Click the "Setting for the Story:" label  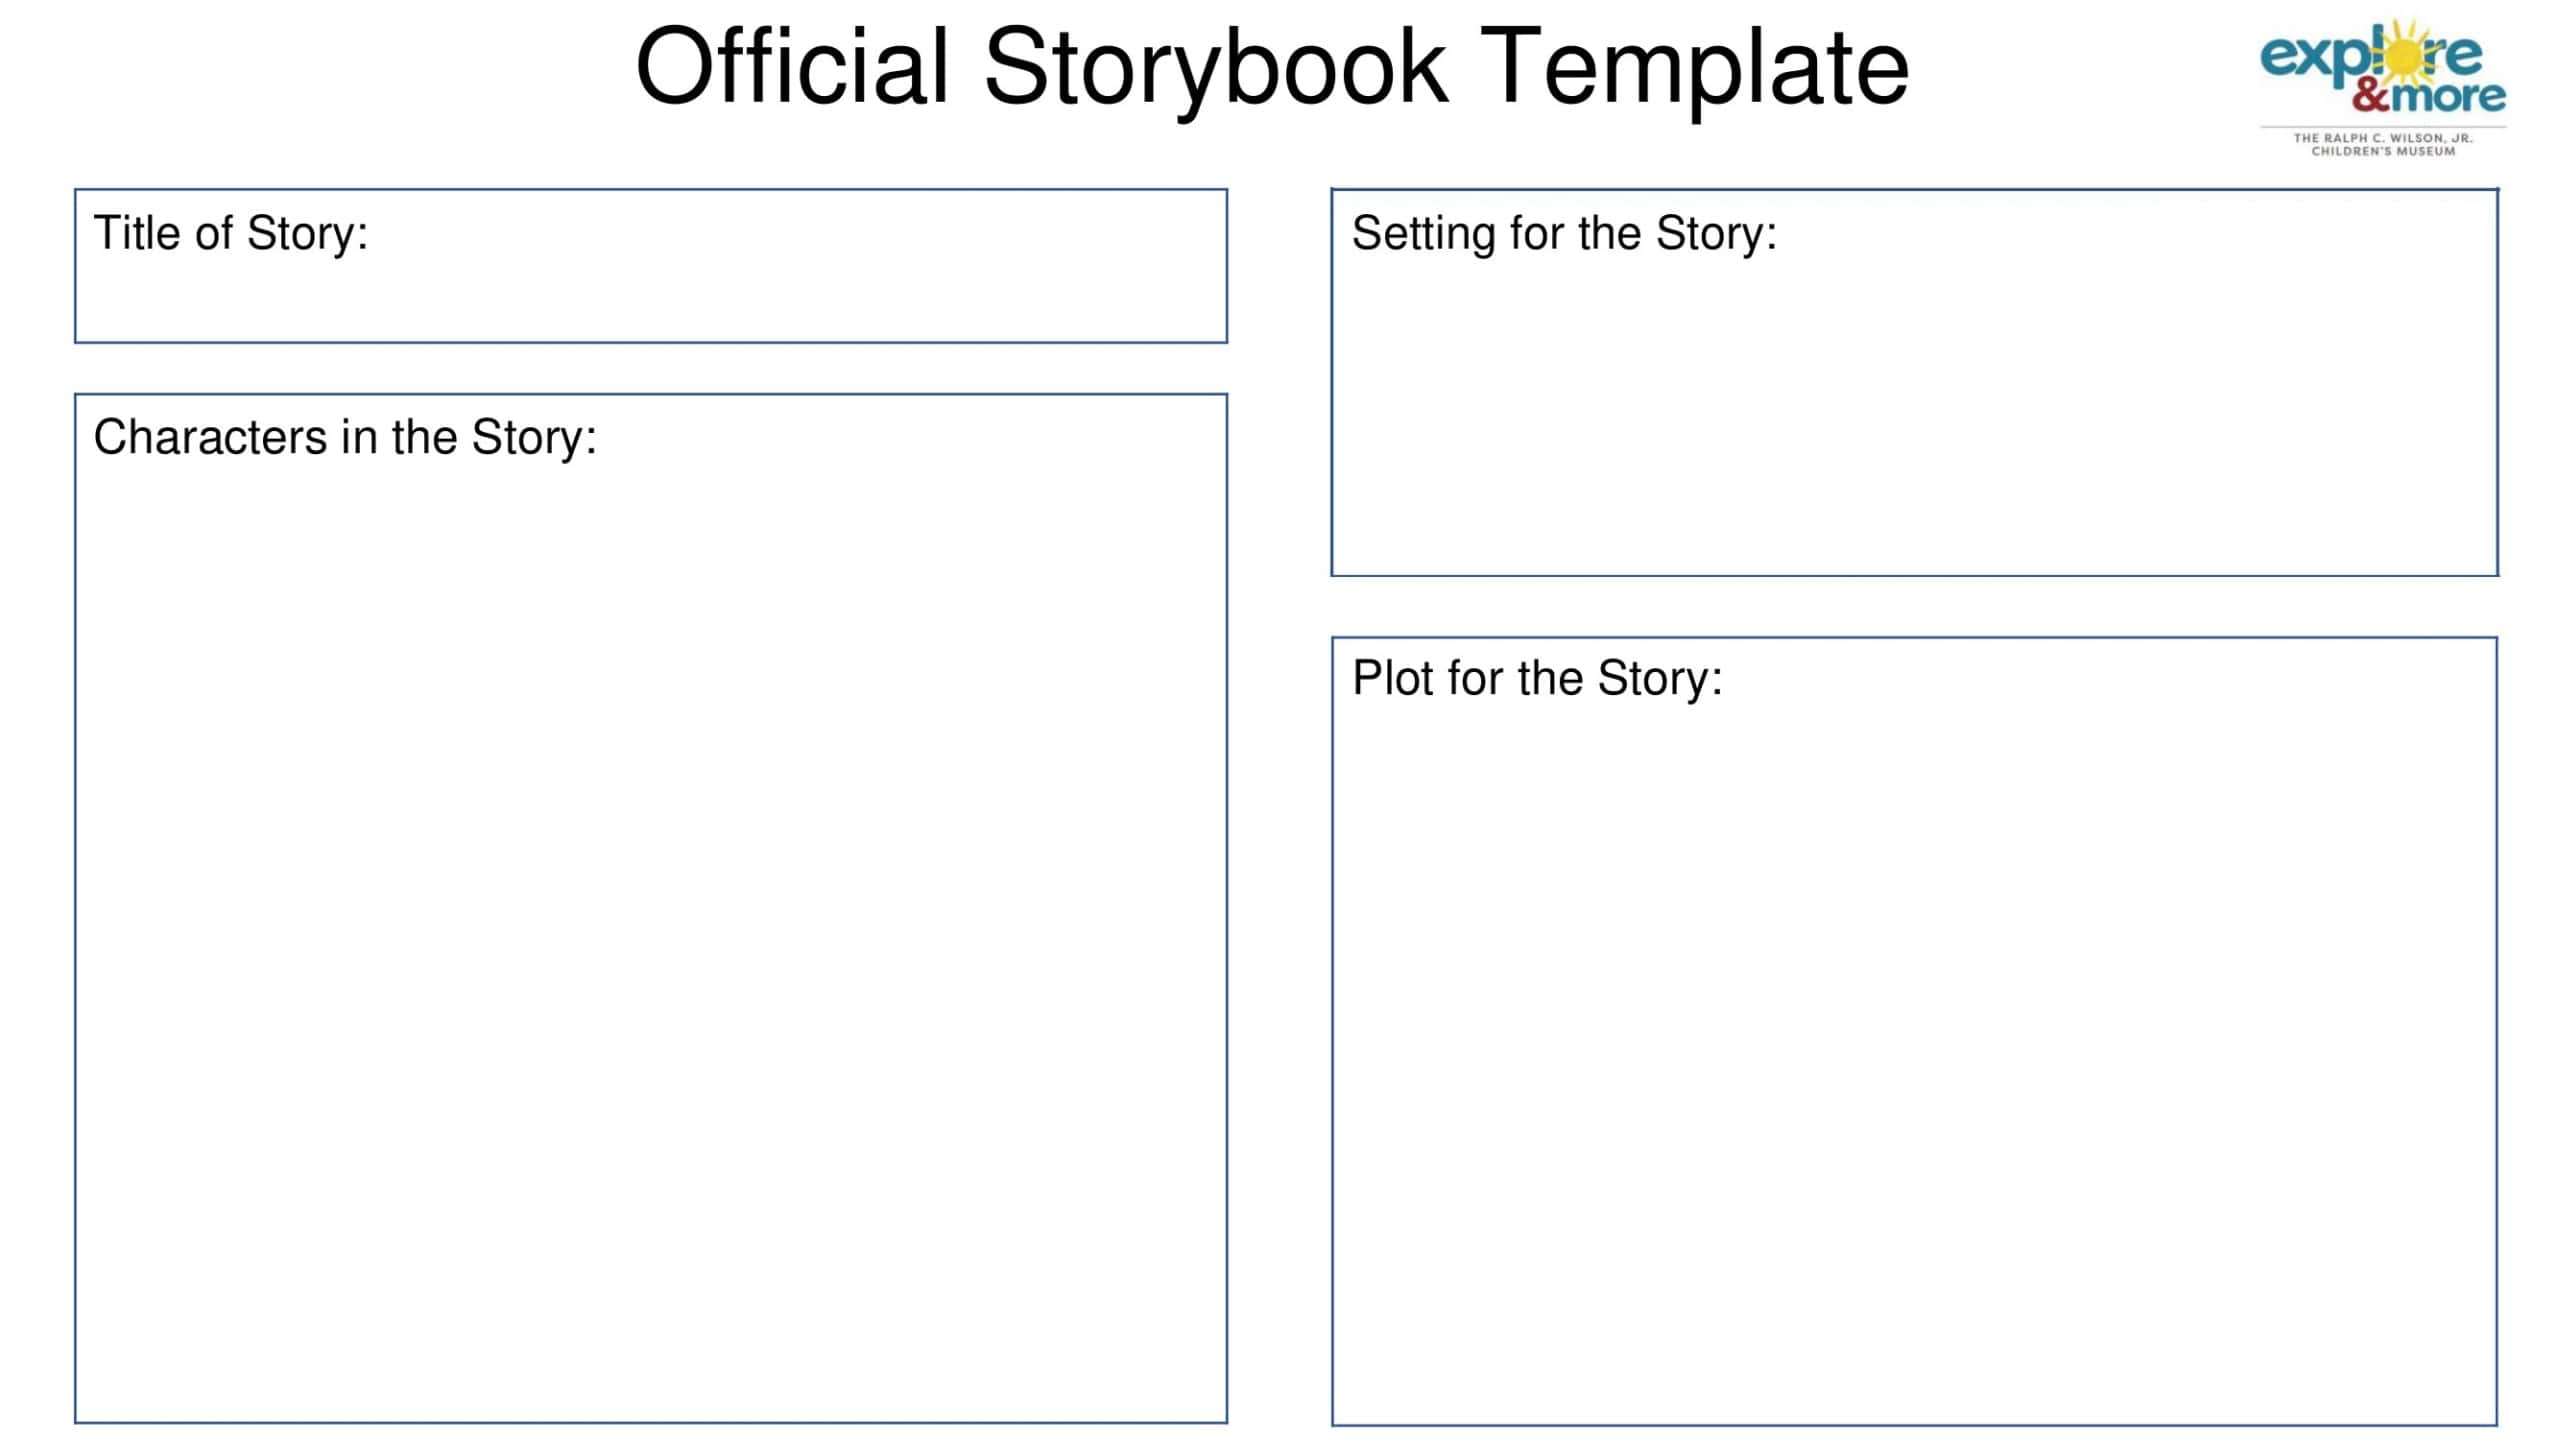coord(1564,234)
